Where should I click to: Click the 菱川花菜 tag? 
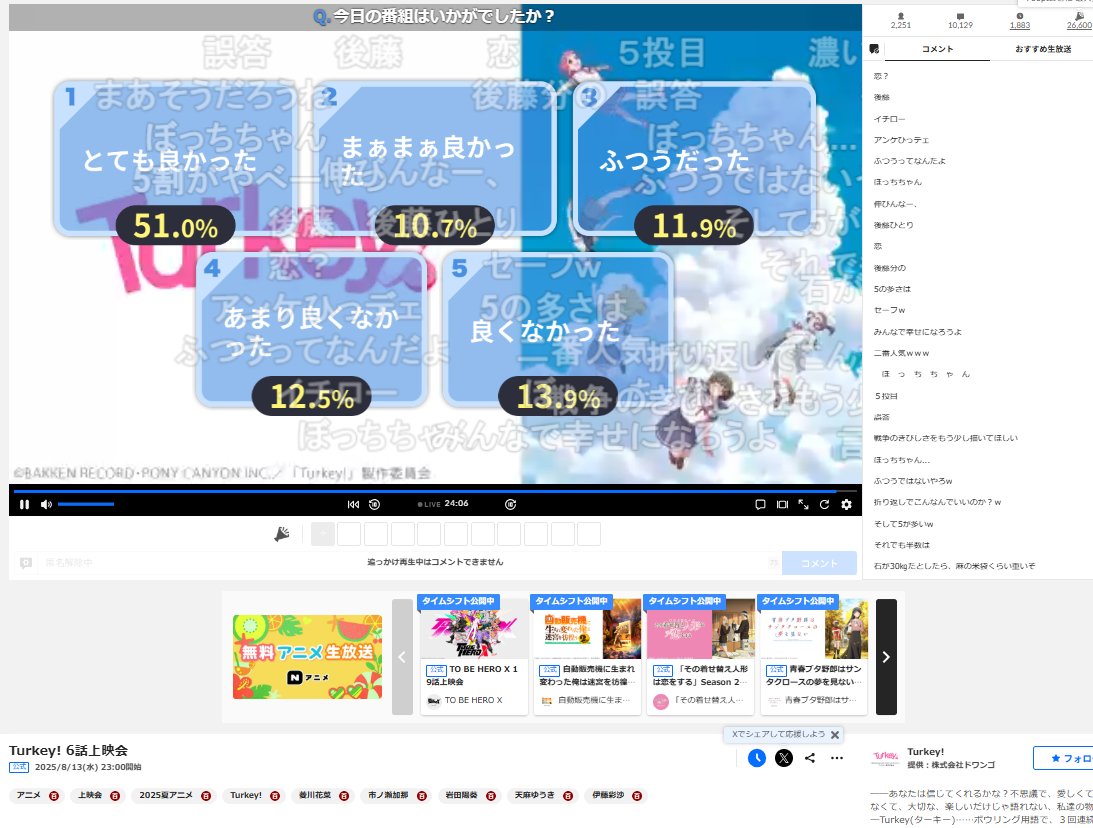(315, 795)
